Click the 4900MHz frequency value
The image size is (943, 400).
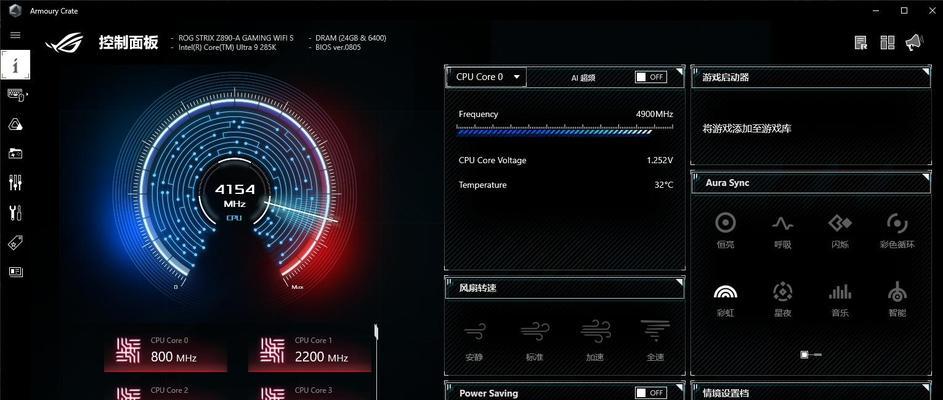click(654, 114)
